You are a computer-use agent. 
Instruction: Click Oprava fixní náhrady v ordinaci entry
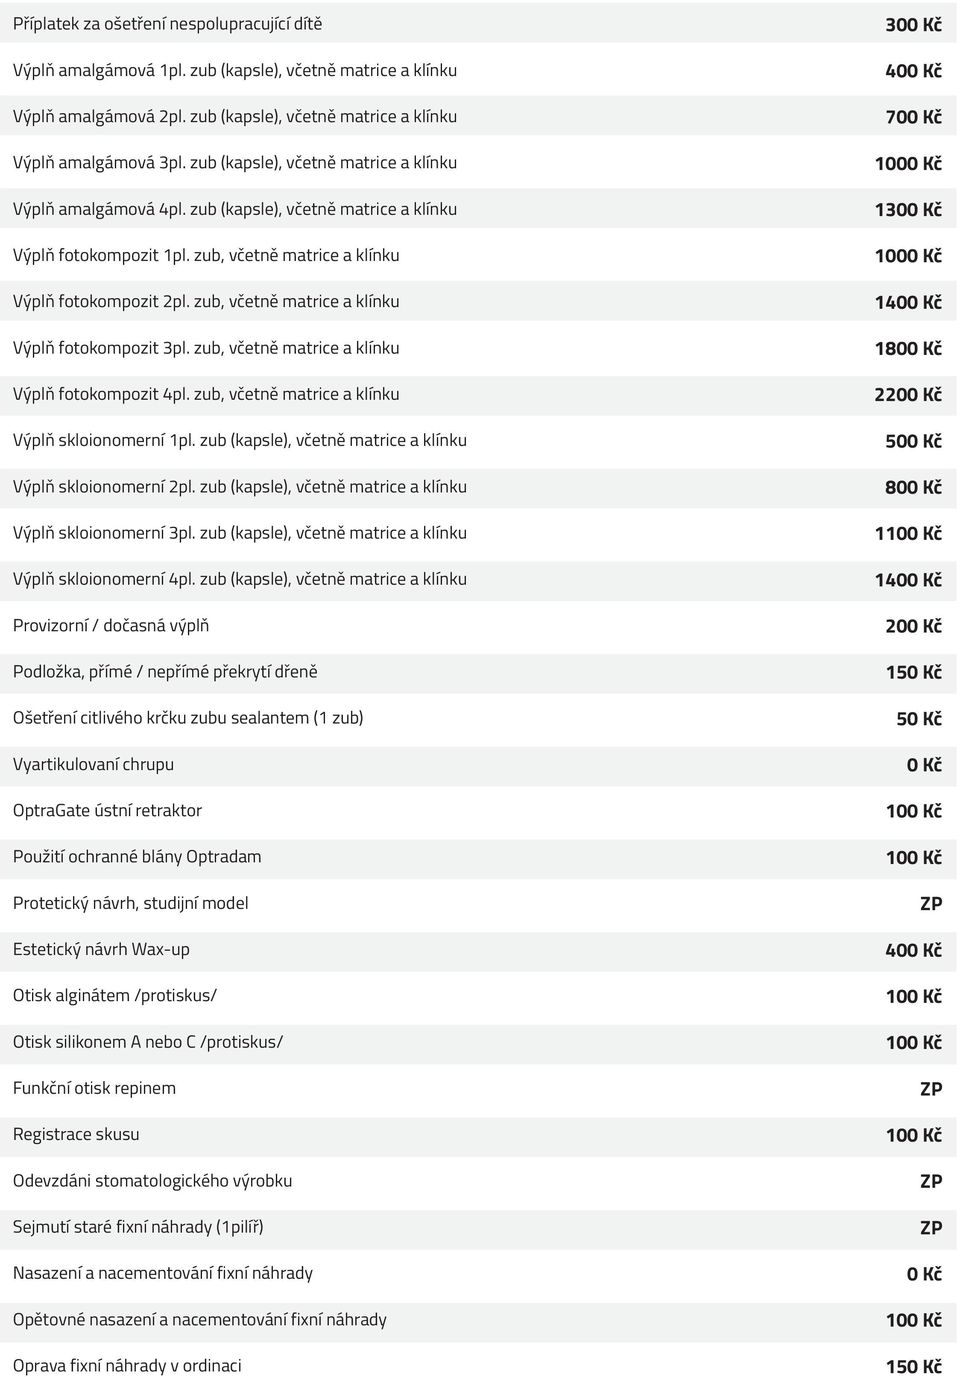coord(478,1365)
